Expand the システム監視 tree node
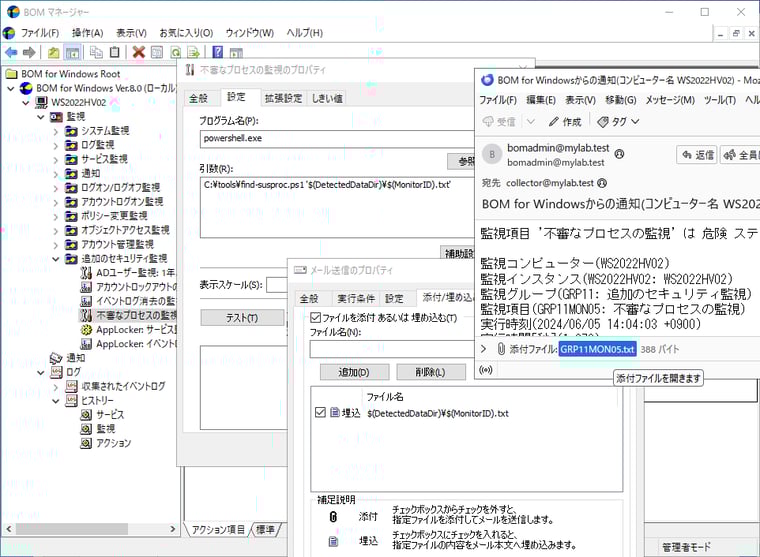 [56, 131]
